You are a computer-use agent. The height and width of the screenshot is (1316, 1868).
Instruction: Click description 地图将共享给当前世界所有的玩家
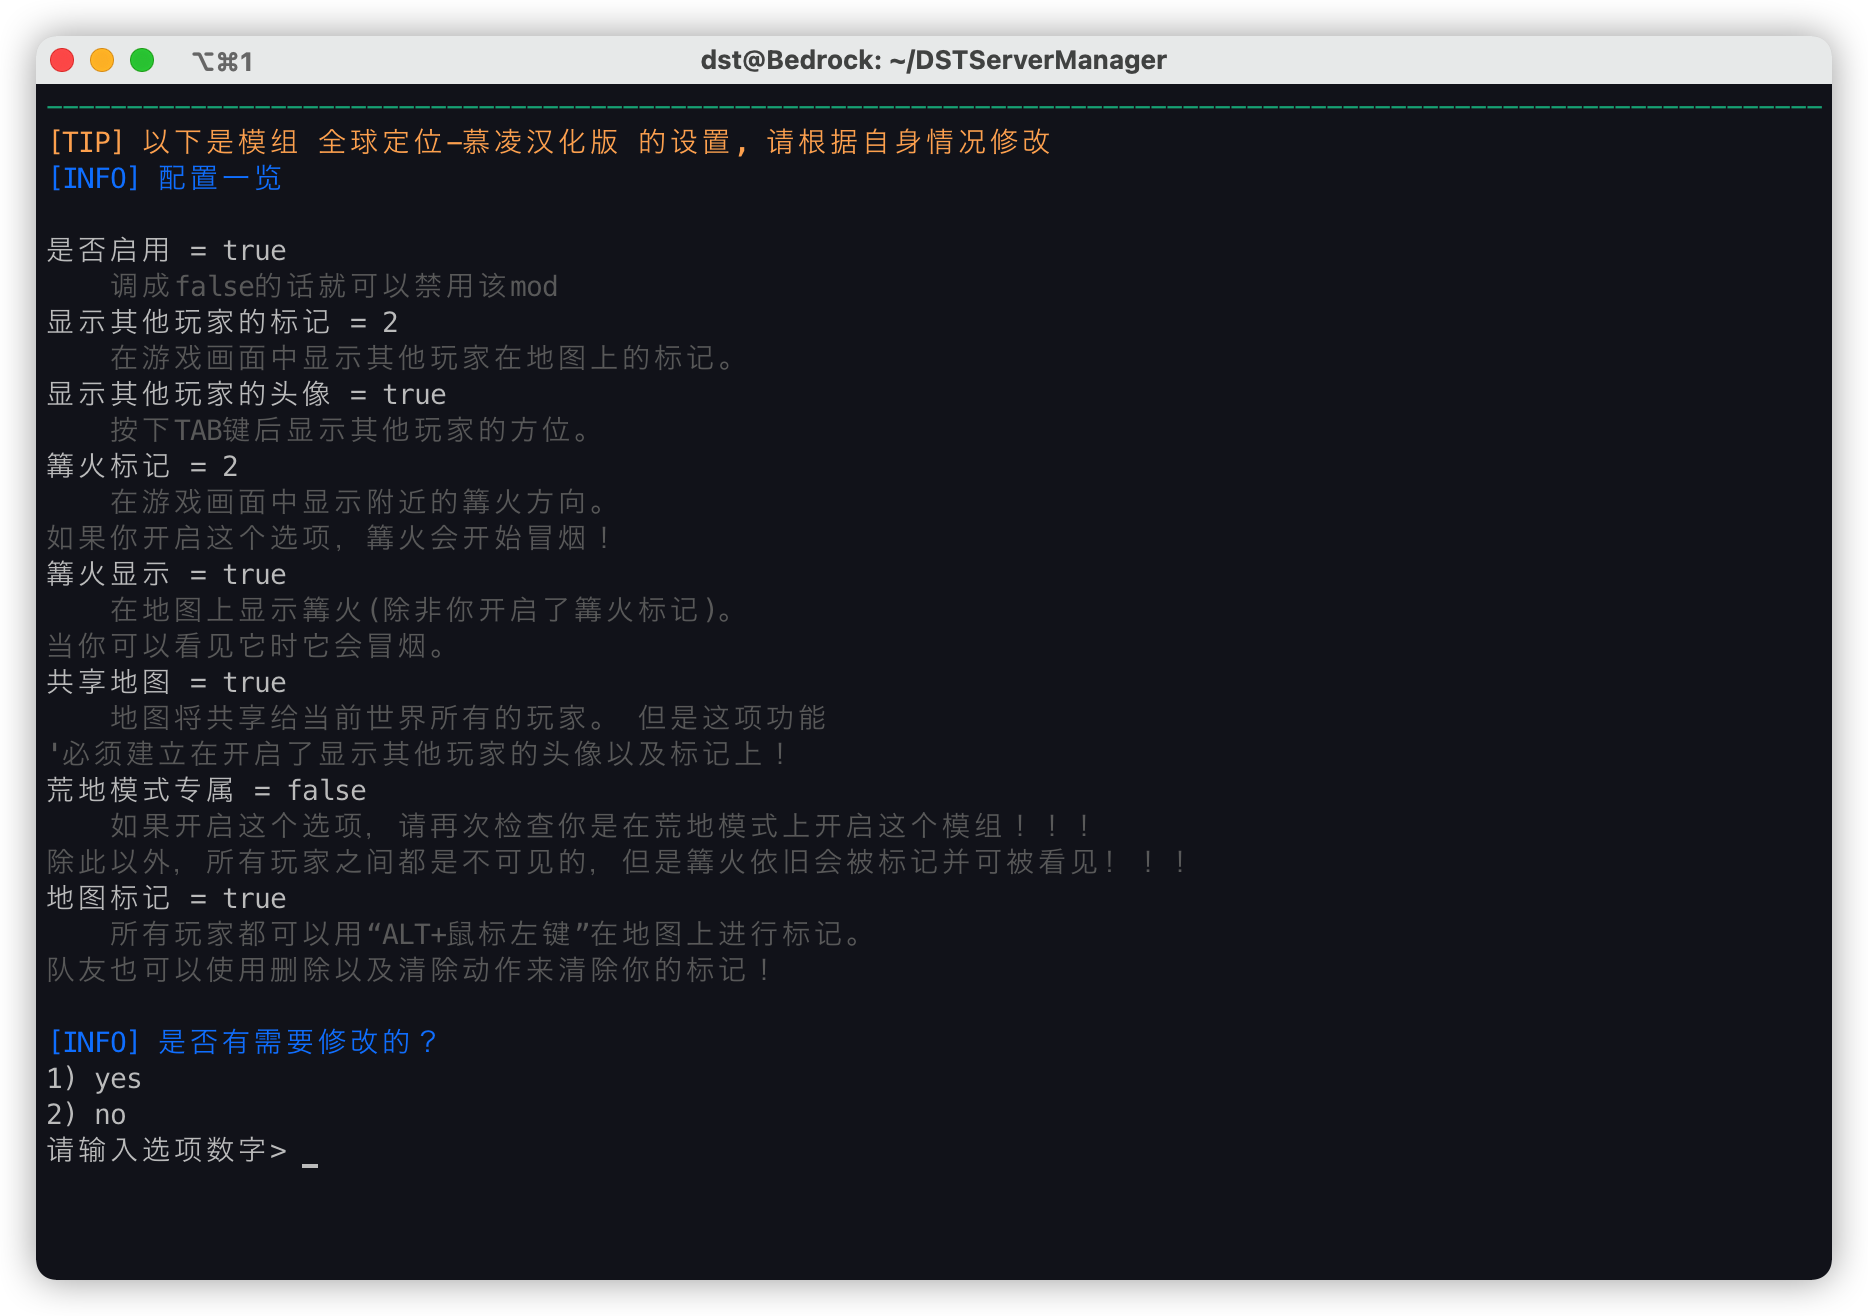pos(468,718)
